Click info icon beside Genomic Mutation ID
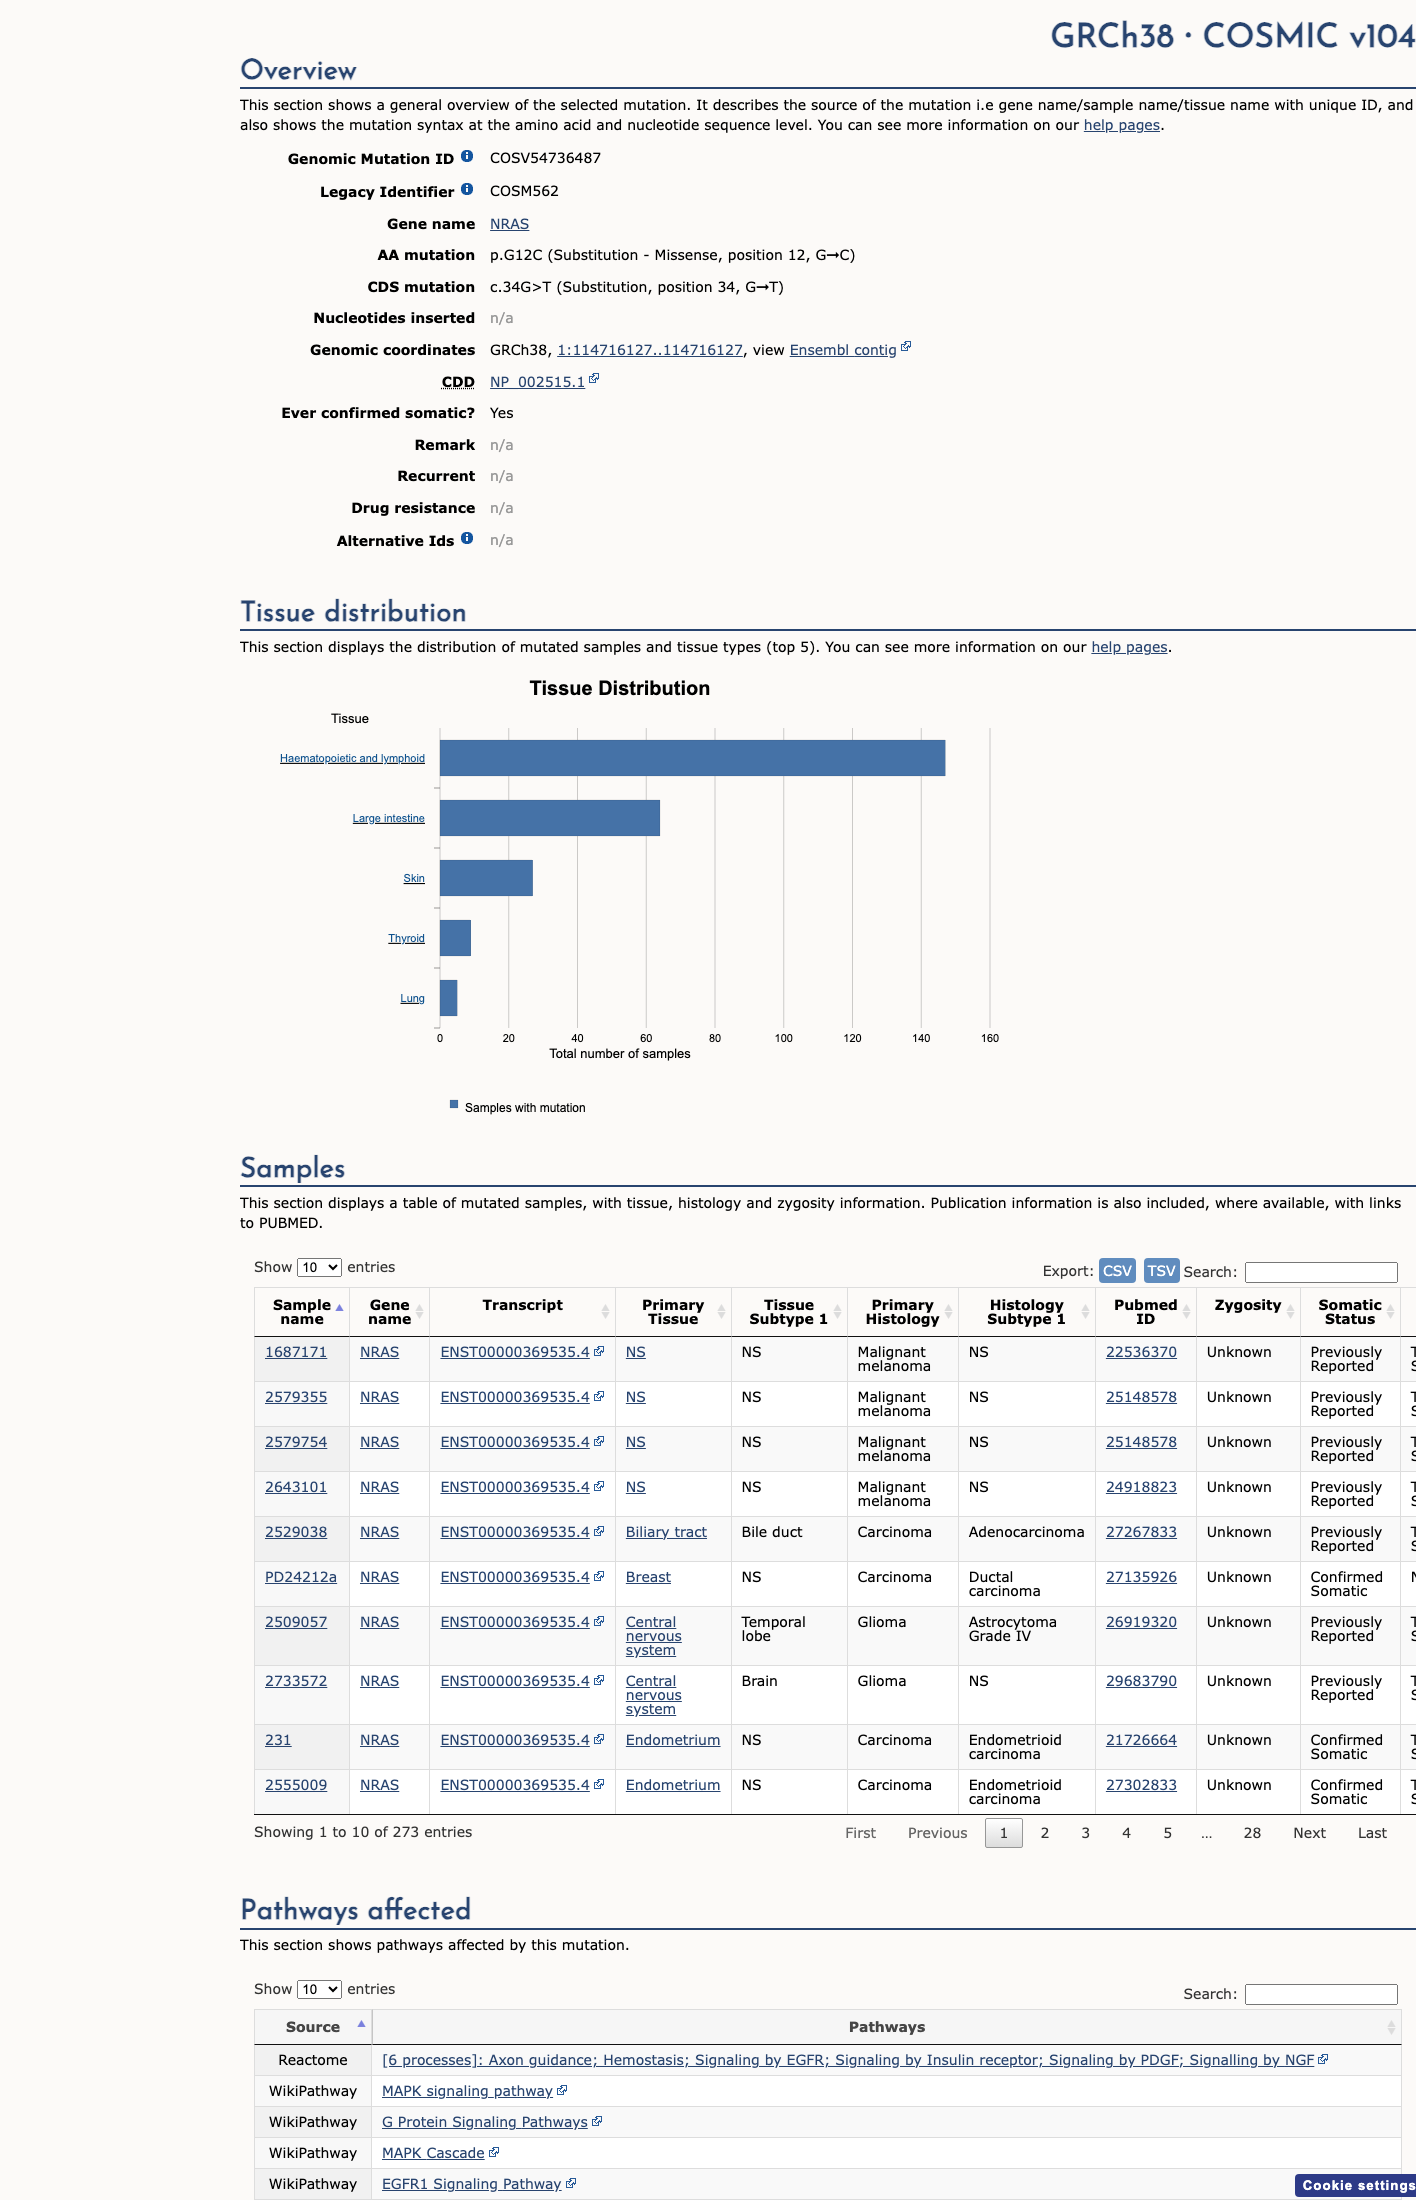This screenshot has height=2200, width=1416. (x=467, y=156)
